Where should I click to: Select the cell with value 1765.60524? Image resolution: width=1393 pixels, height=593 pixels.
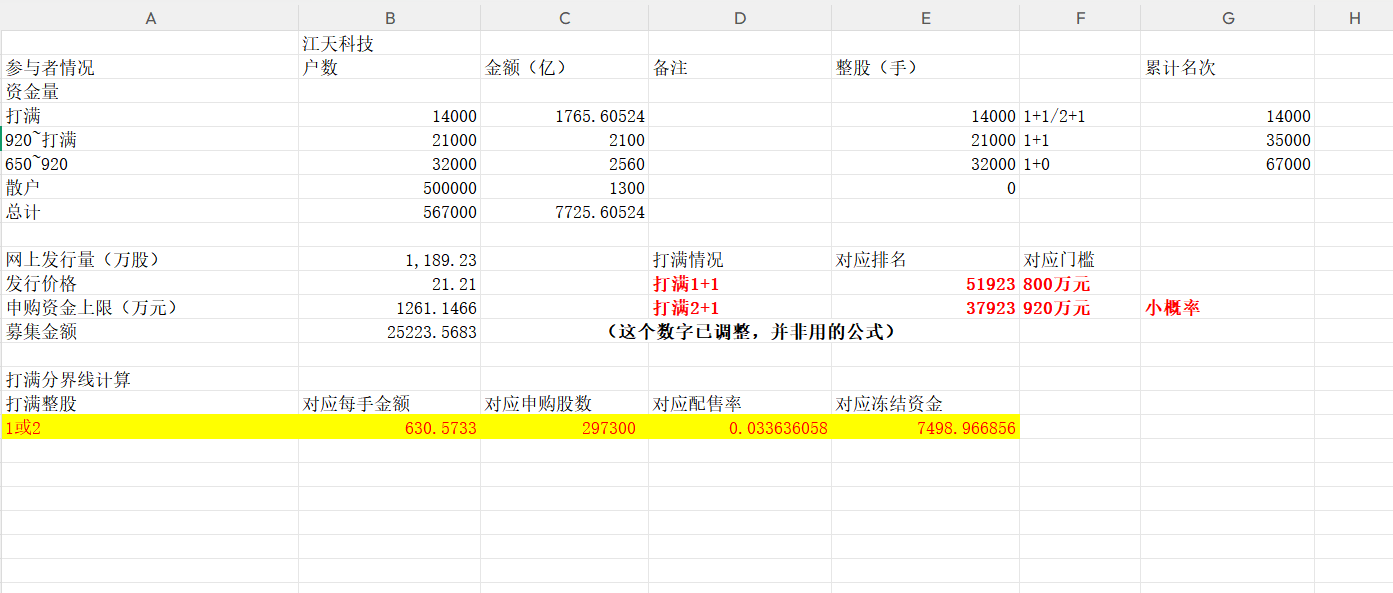tap(564, 116)
